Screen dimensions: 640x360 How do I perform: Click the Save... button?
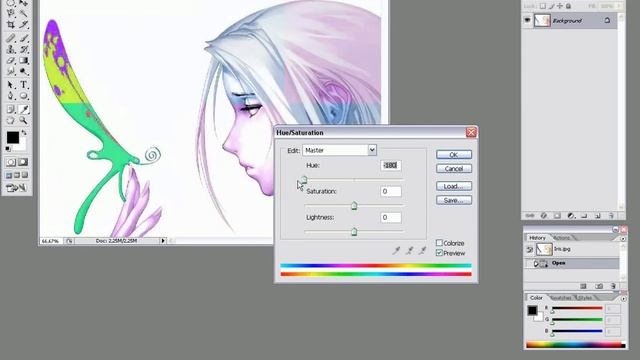coord(453,200)
